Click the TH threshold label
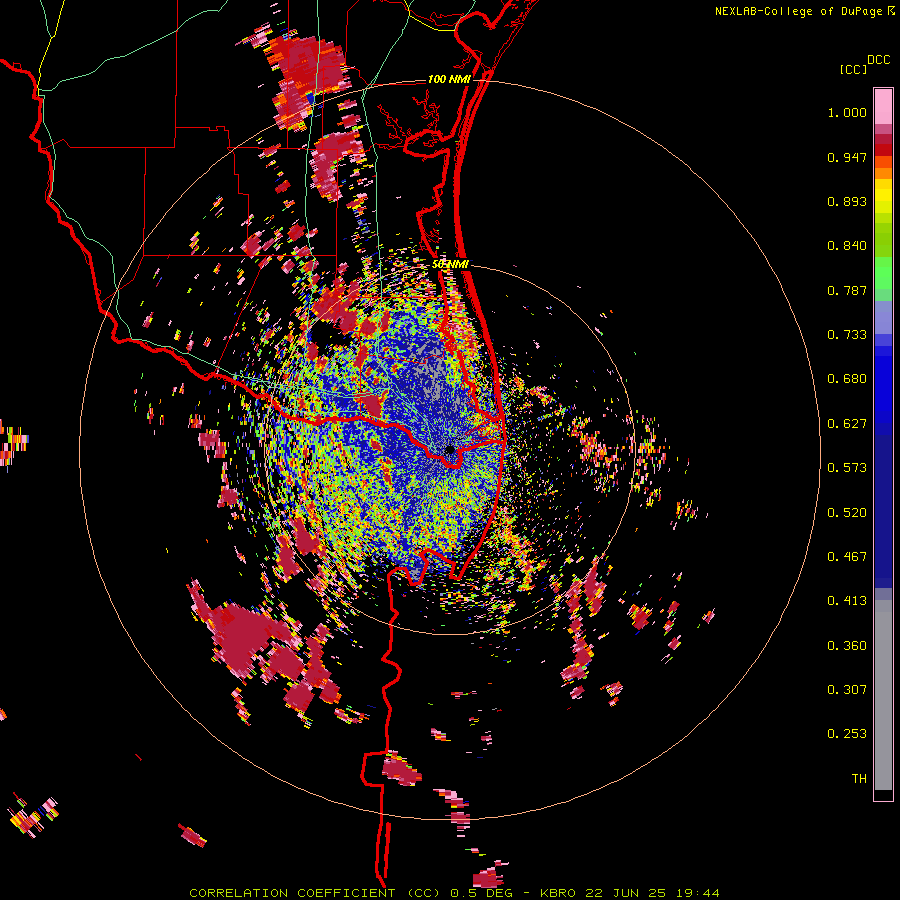Screen dimensions: 900x900 [859, 779]
